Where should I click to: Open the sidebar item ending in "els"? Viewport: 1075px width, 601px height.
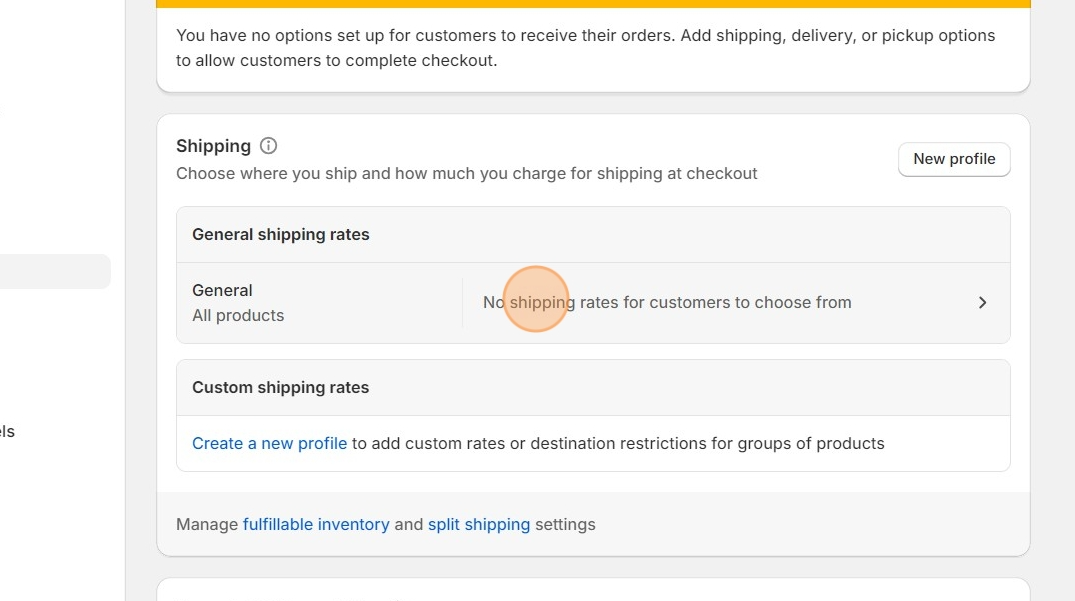pyautogui.click(x=8, y=432)
